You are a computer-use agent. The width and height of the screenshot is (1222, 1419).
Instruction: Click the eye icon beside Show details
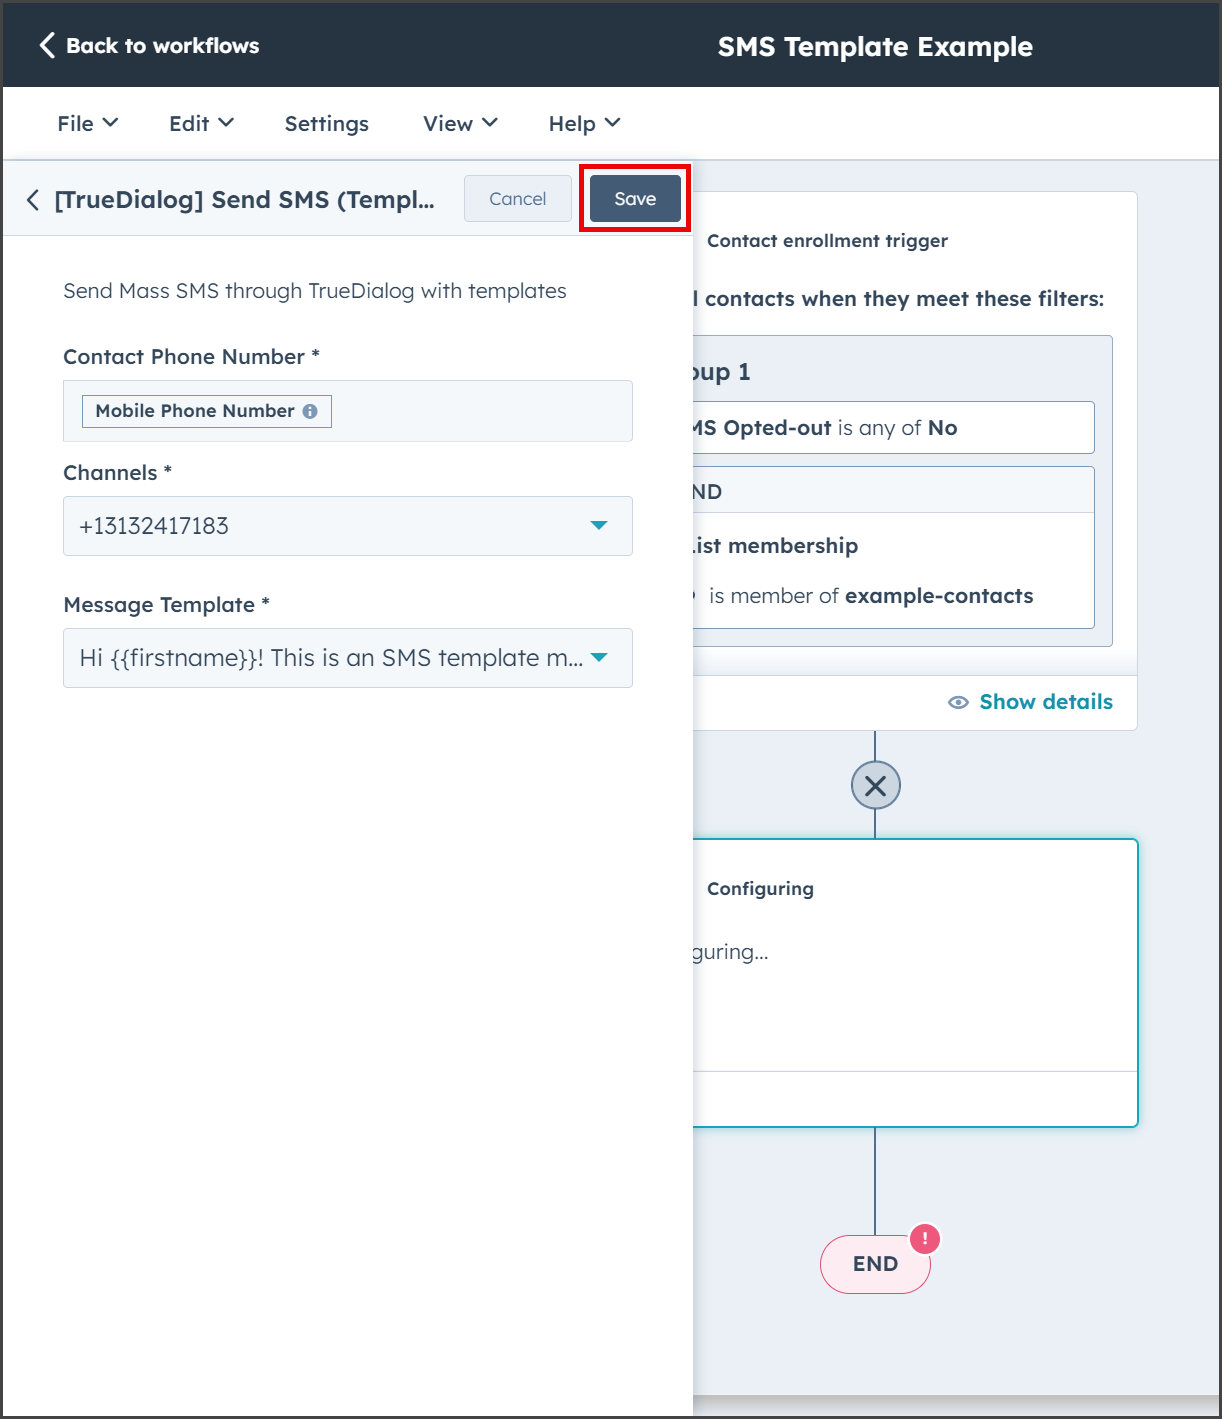pyautogui.click(x=958, y=702)
